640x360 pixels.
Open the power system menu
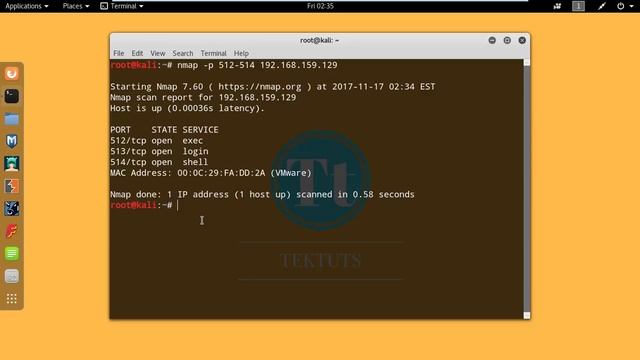pos(624,6)
